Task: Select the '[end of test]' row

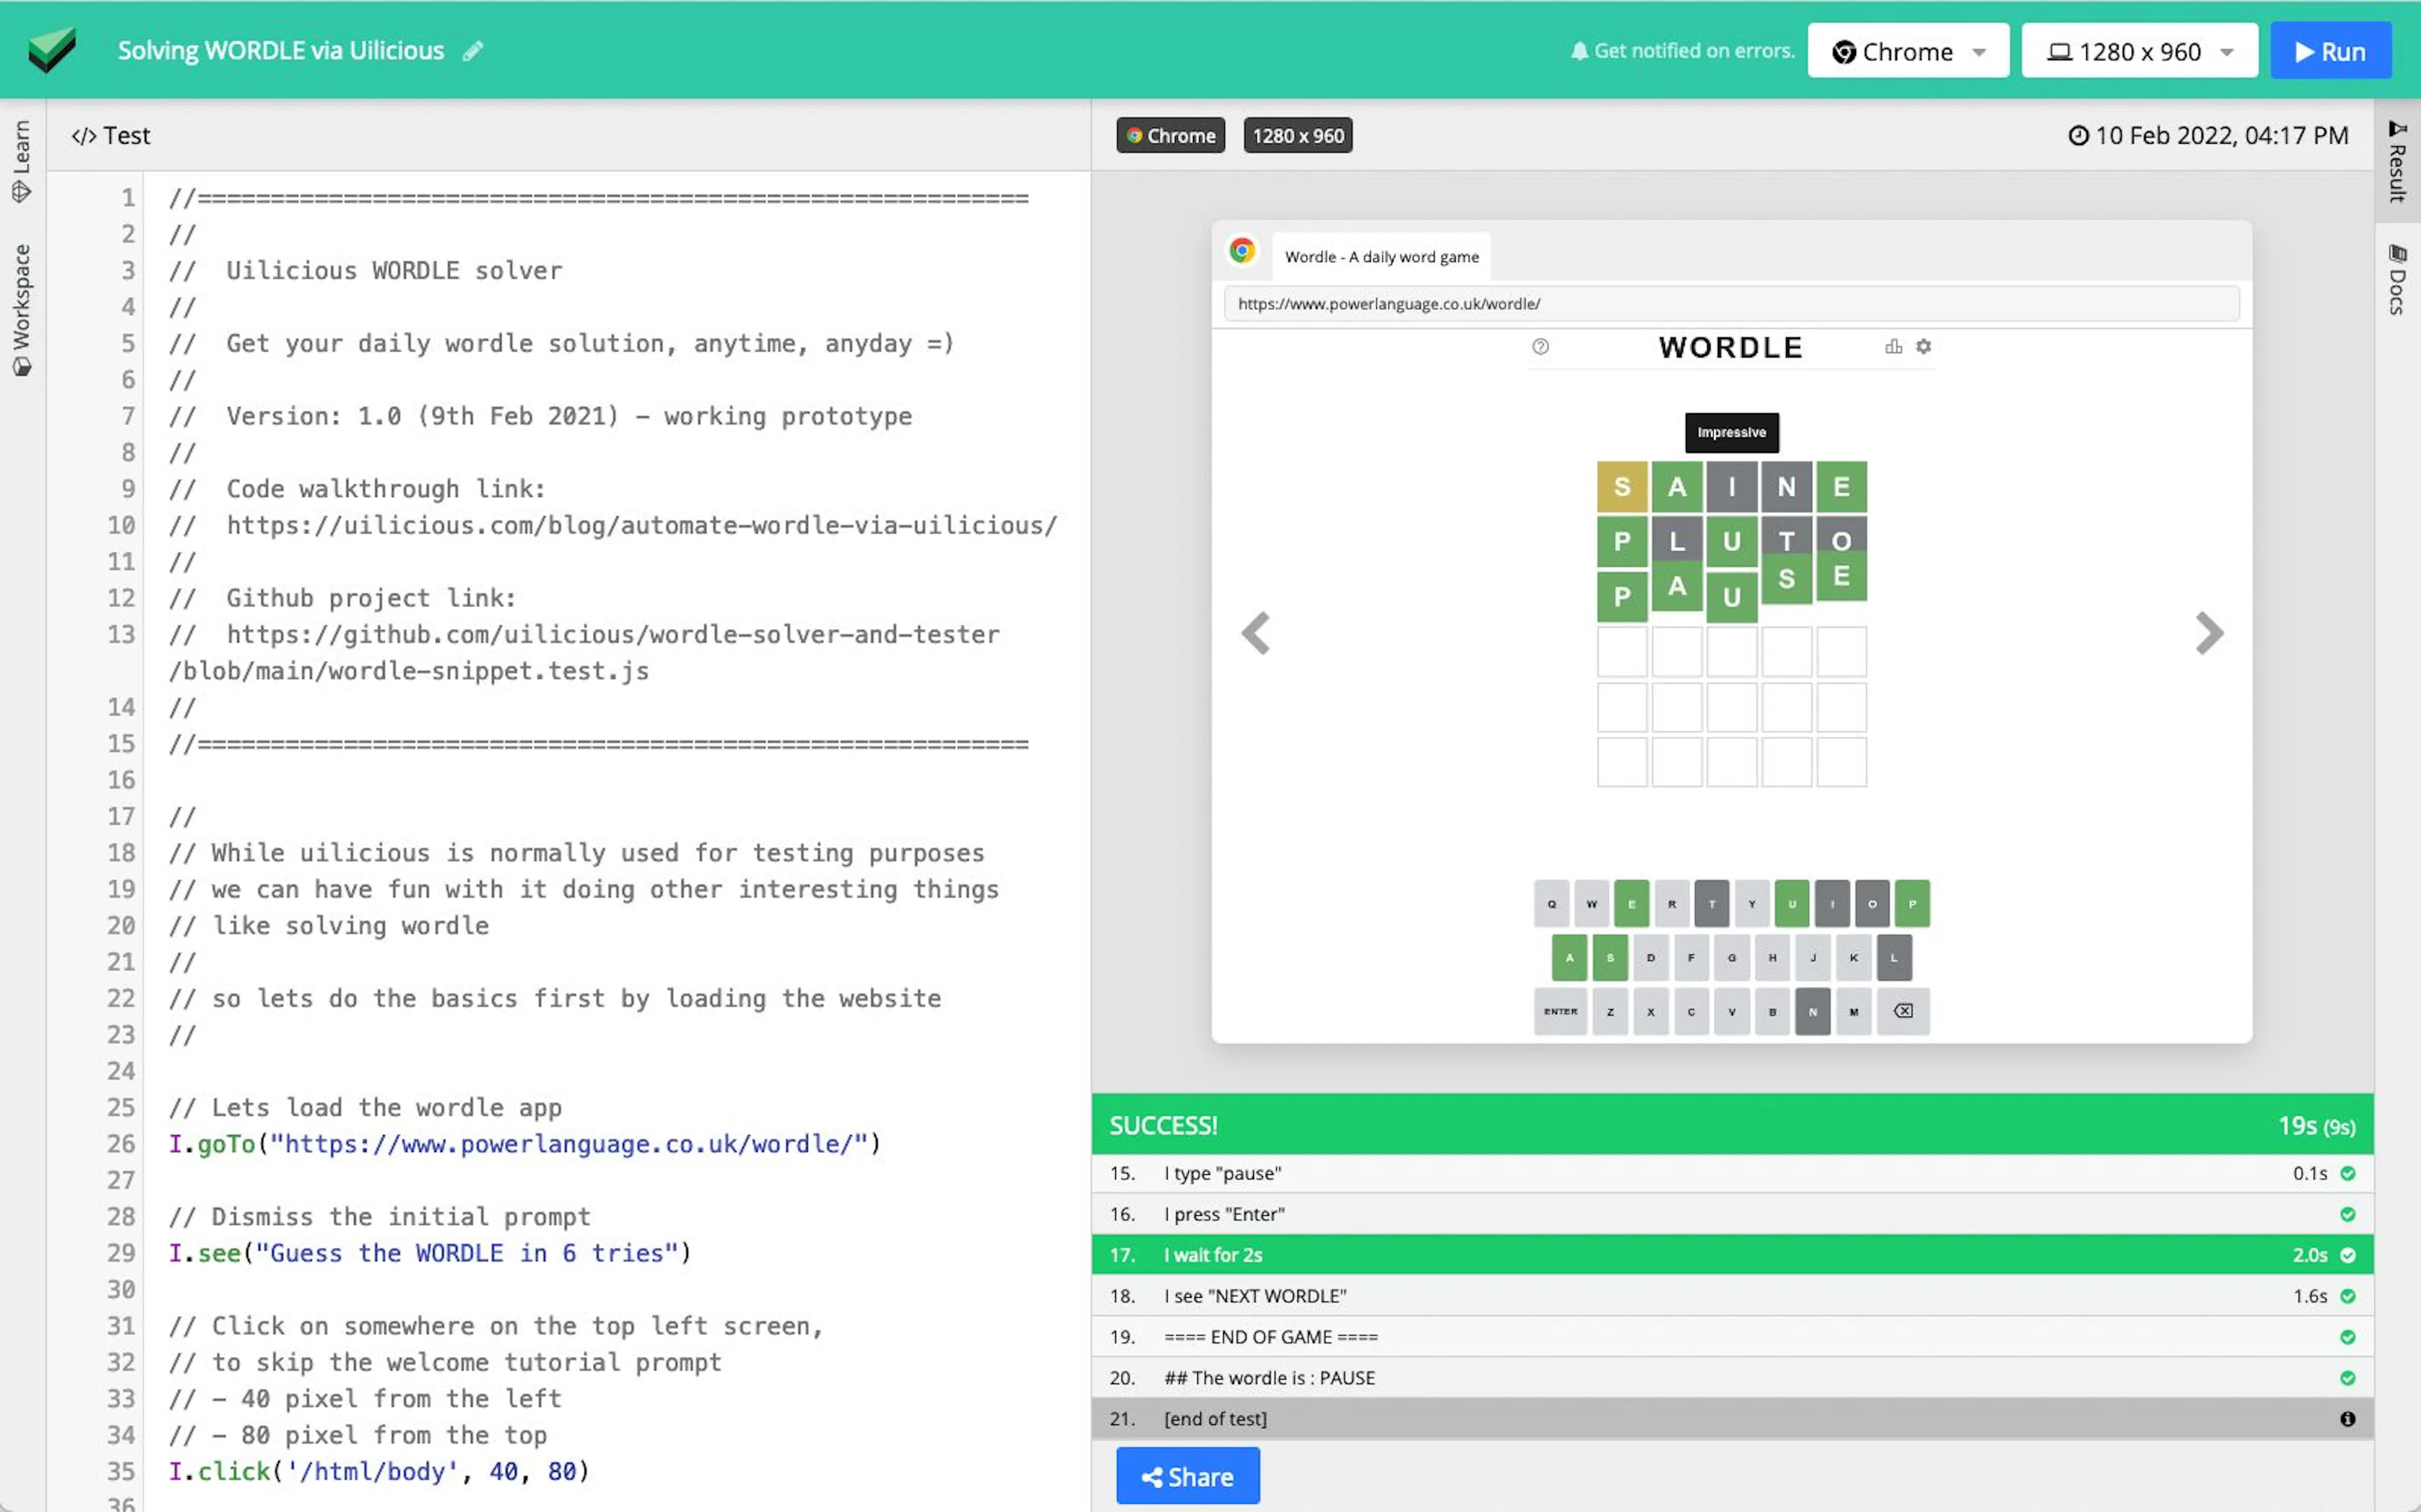Action: point(1732,1420)
